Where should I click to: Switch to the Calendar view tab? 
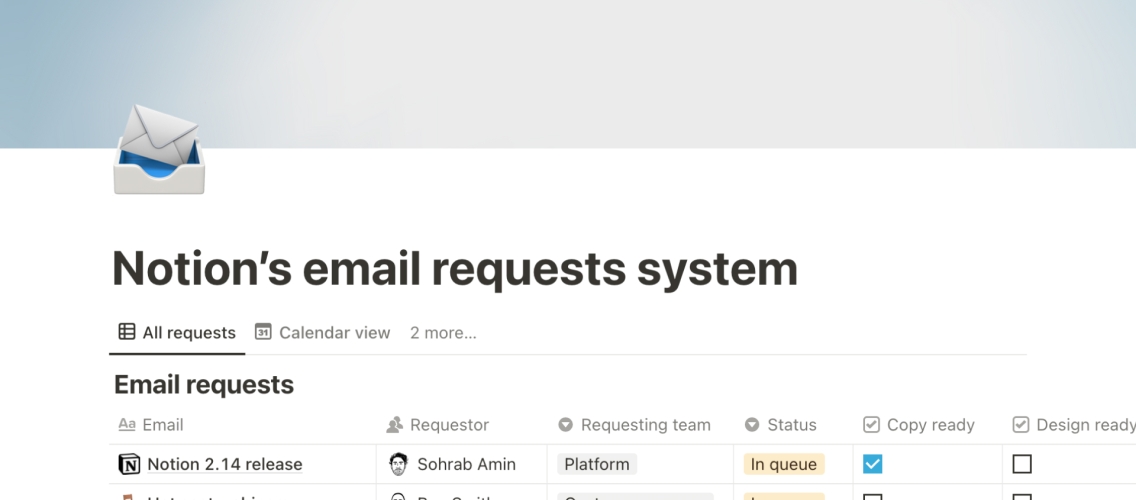click(334, 333)
